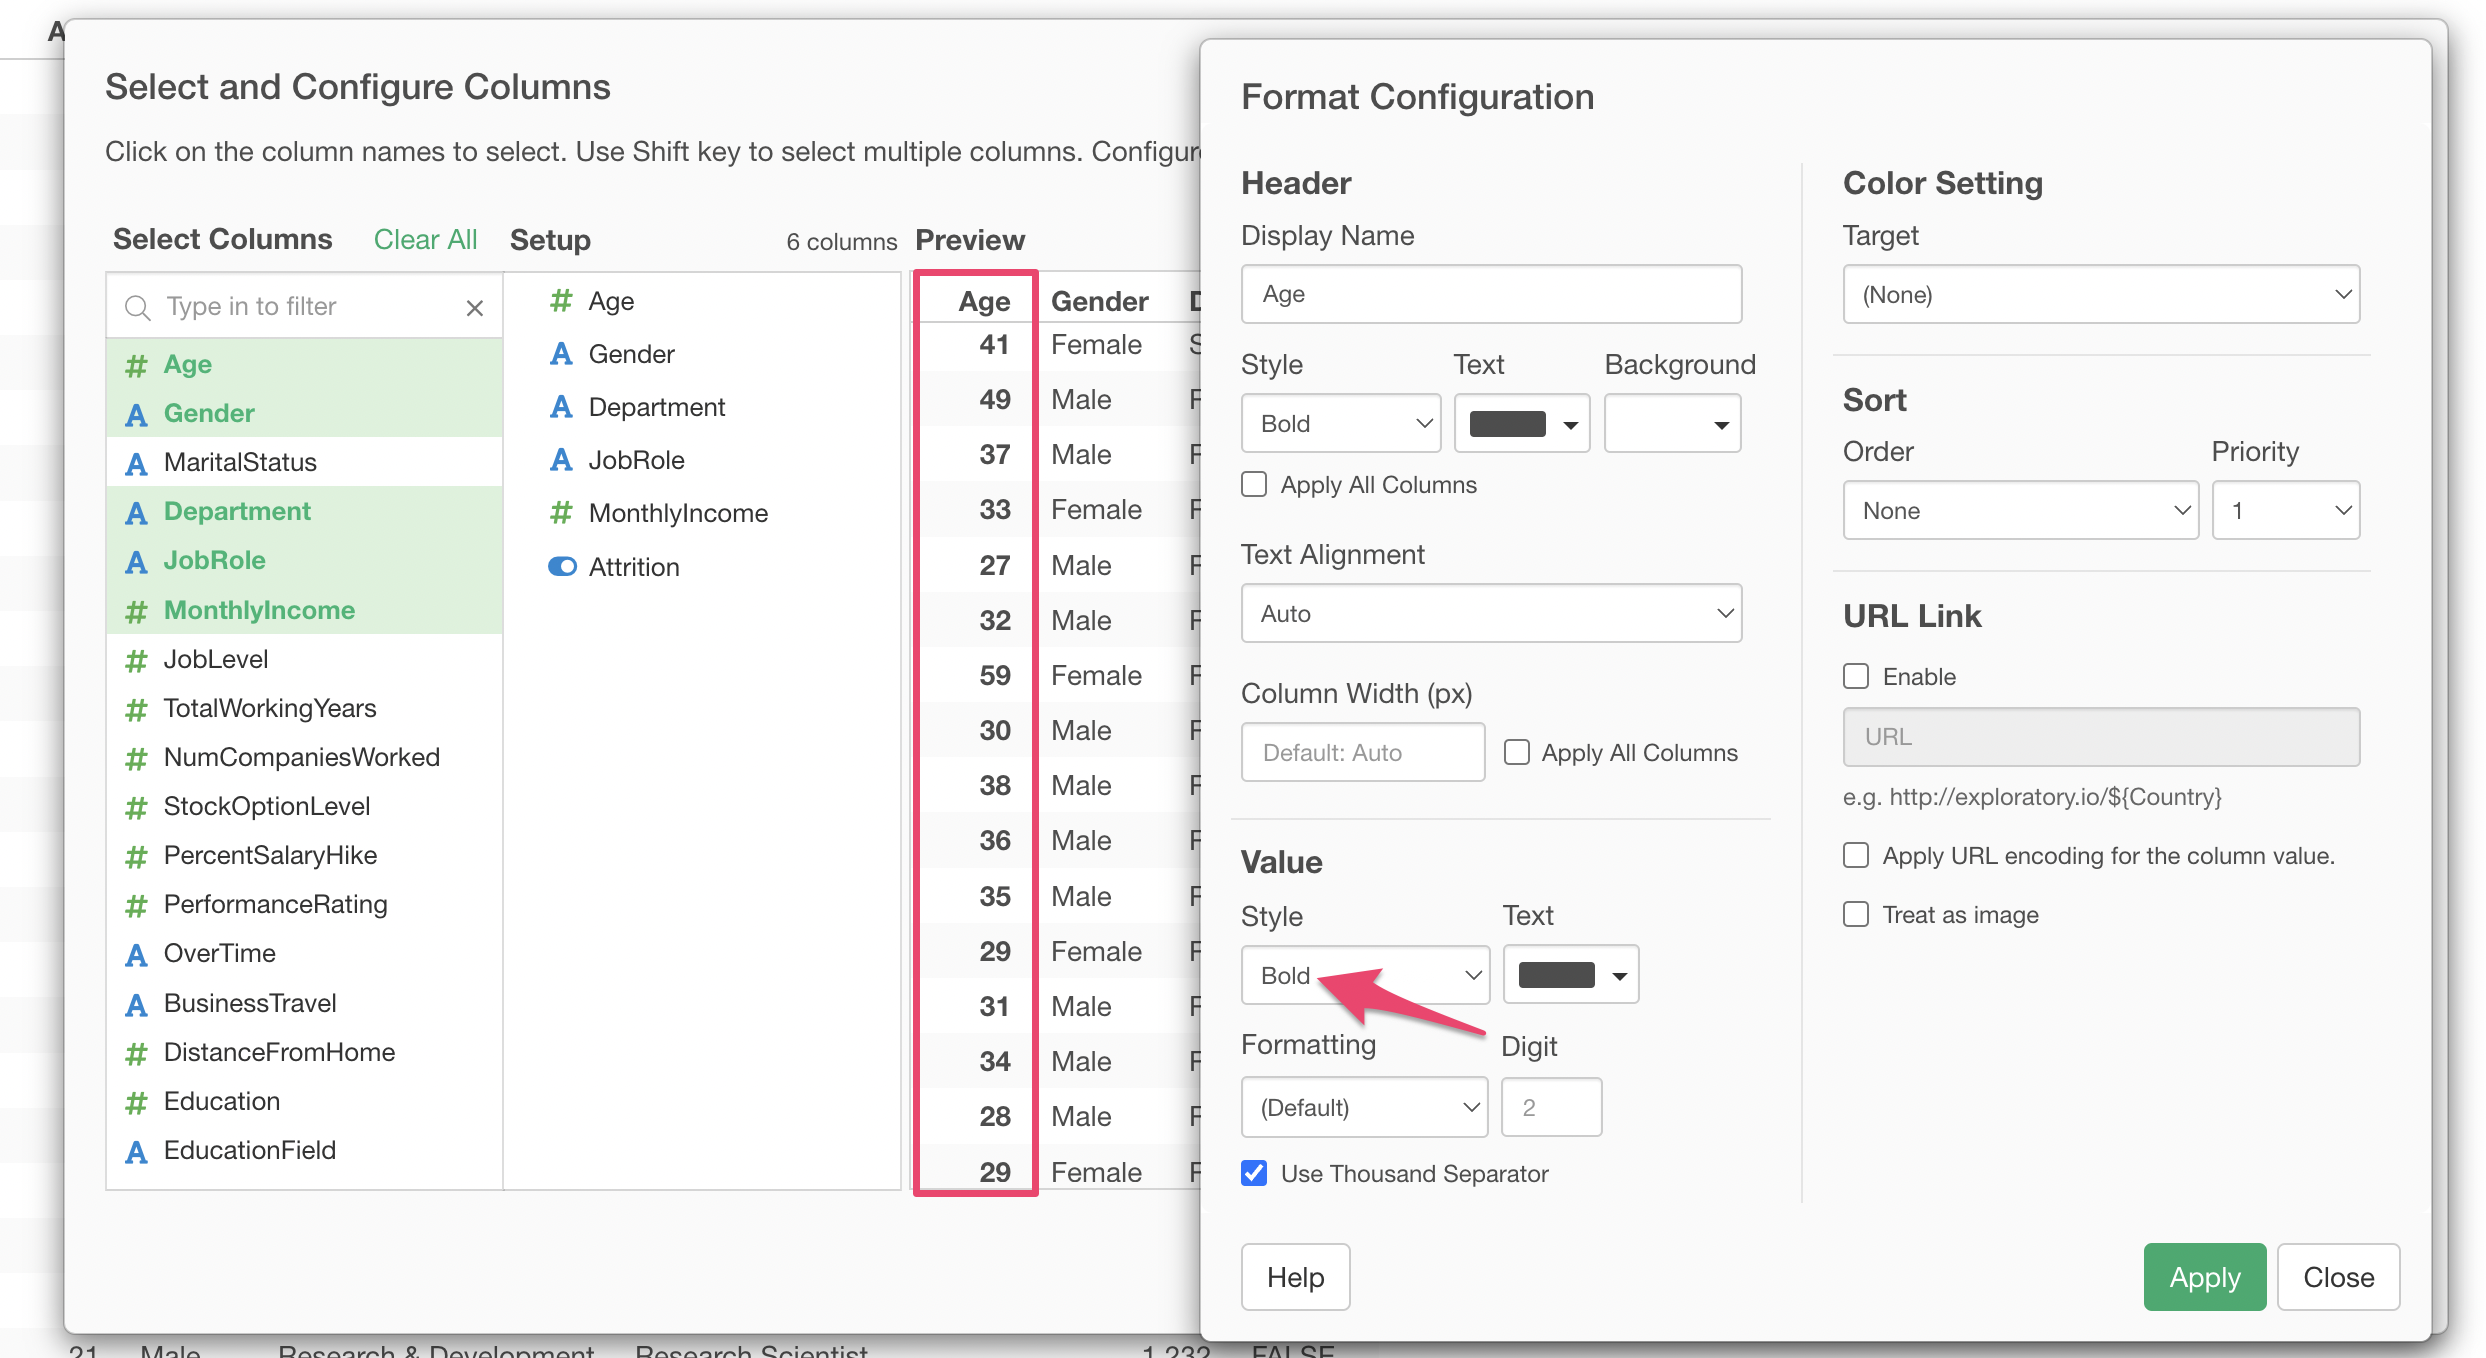2486x1358 pixels.
Task: Click the hash icon beside MonthlyIncome in Setup
Action: [561, 513]
